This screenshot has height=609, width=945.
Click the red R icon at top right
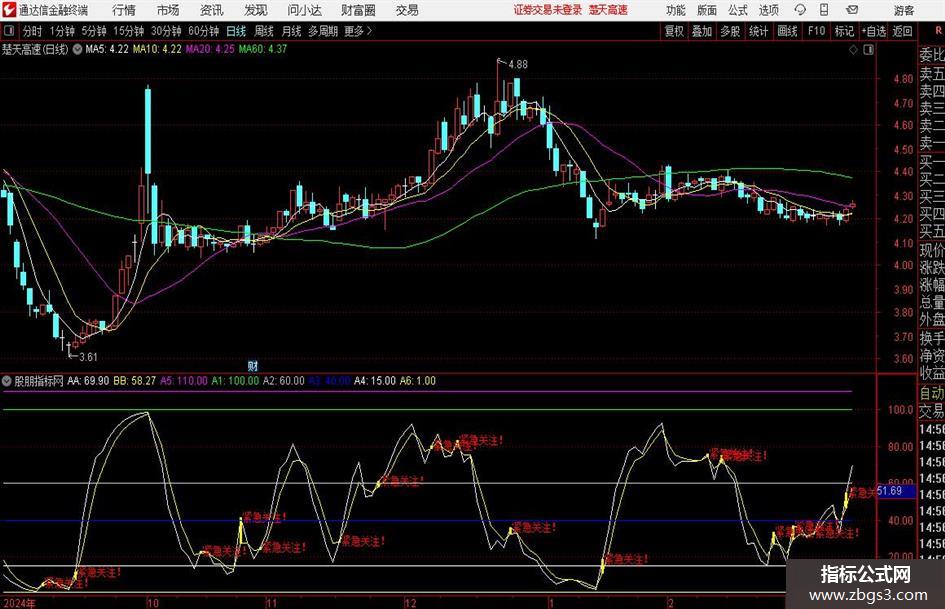click(x=938, y=30)
